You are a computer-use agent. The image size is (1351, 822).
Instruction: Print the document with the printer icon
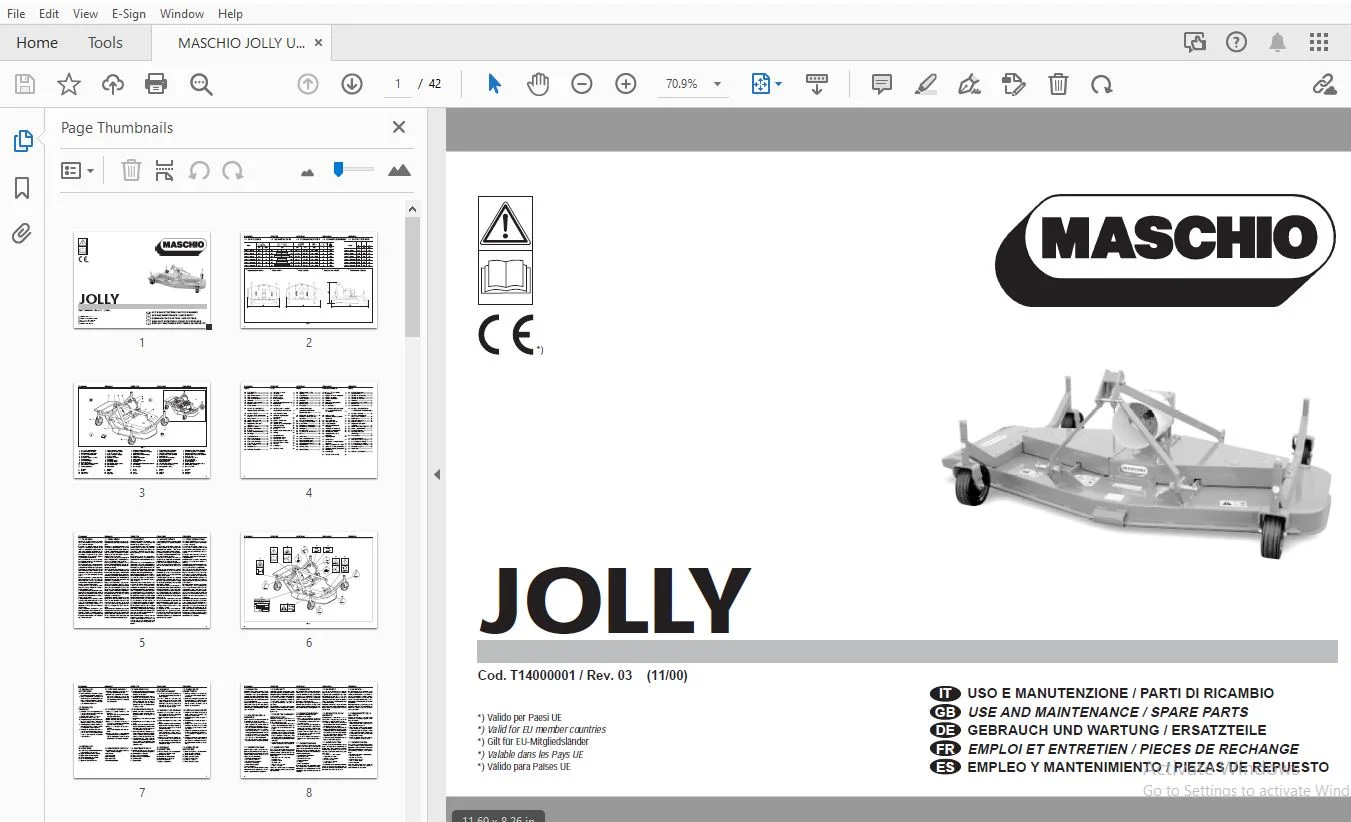pos(156,85)
